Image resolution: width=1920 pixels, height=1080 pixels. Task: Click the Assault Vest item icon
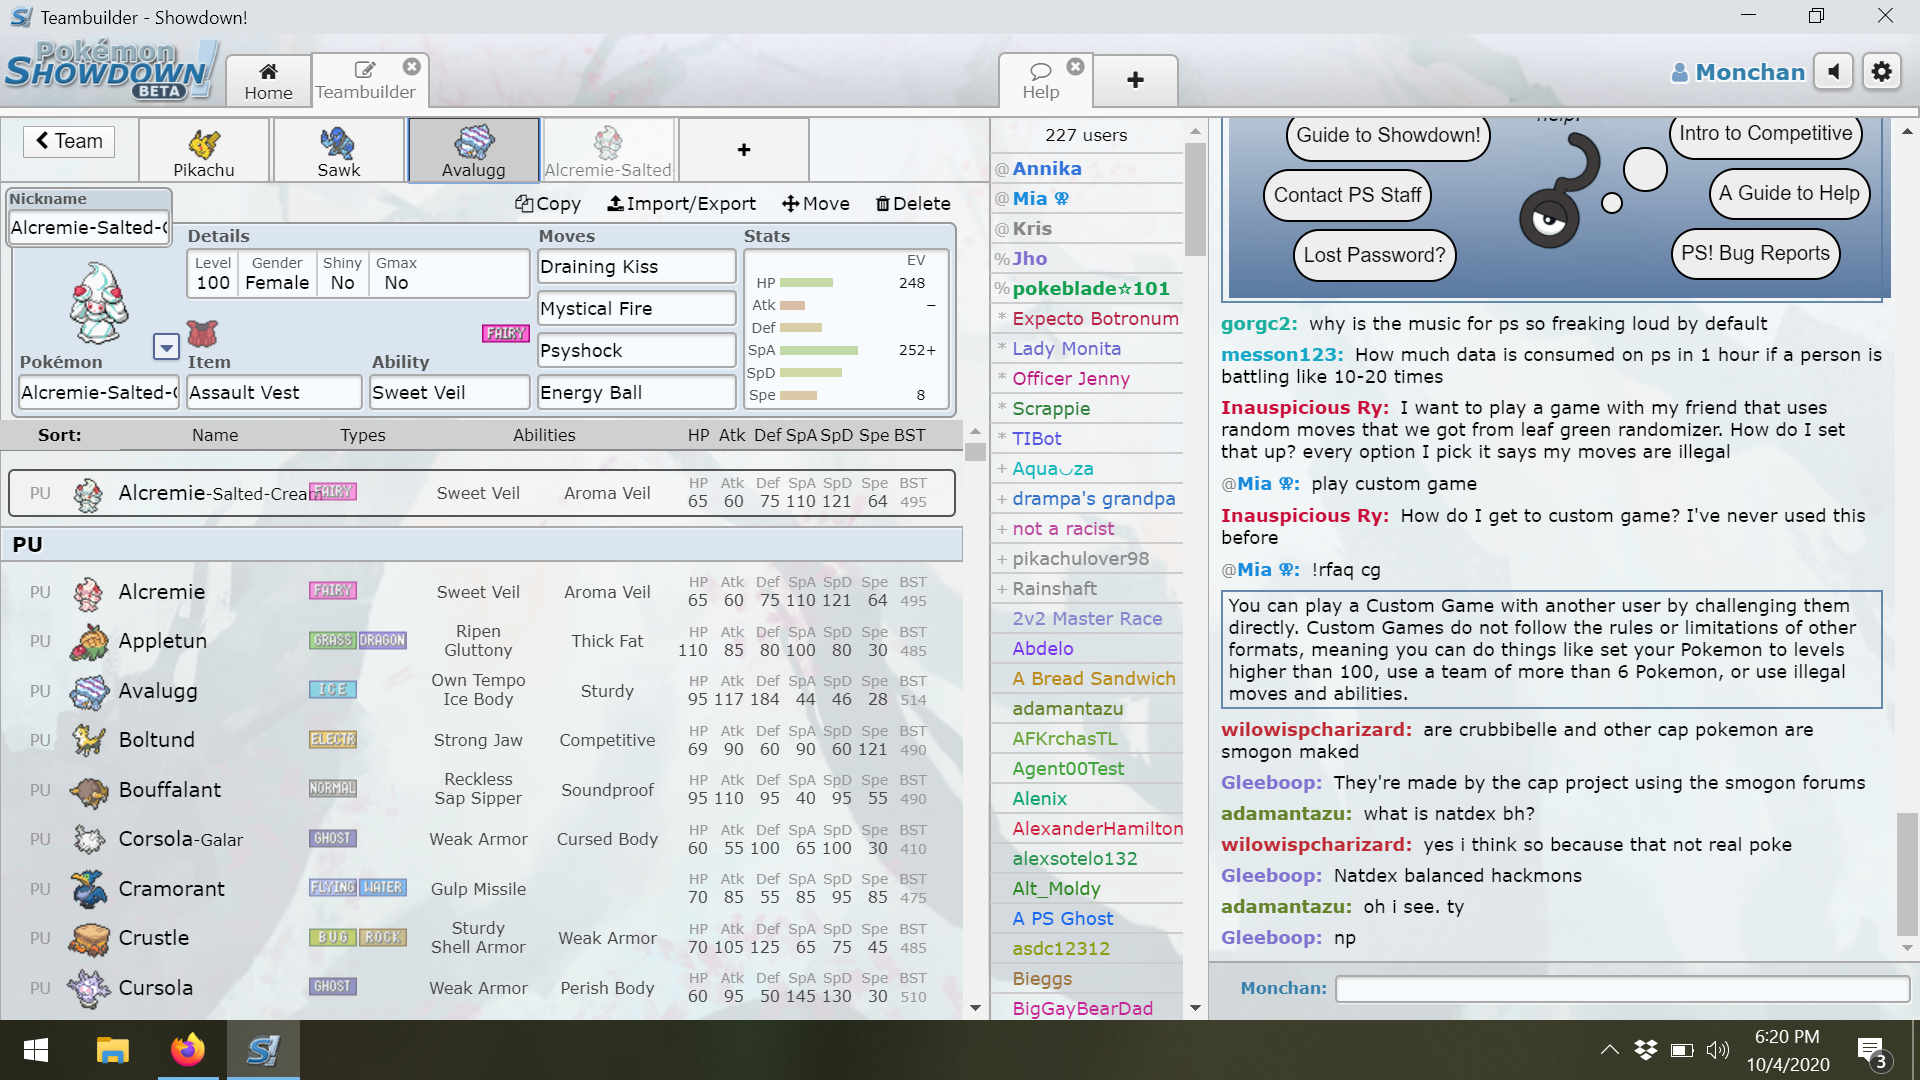coord(202,333)
